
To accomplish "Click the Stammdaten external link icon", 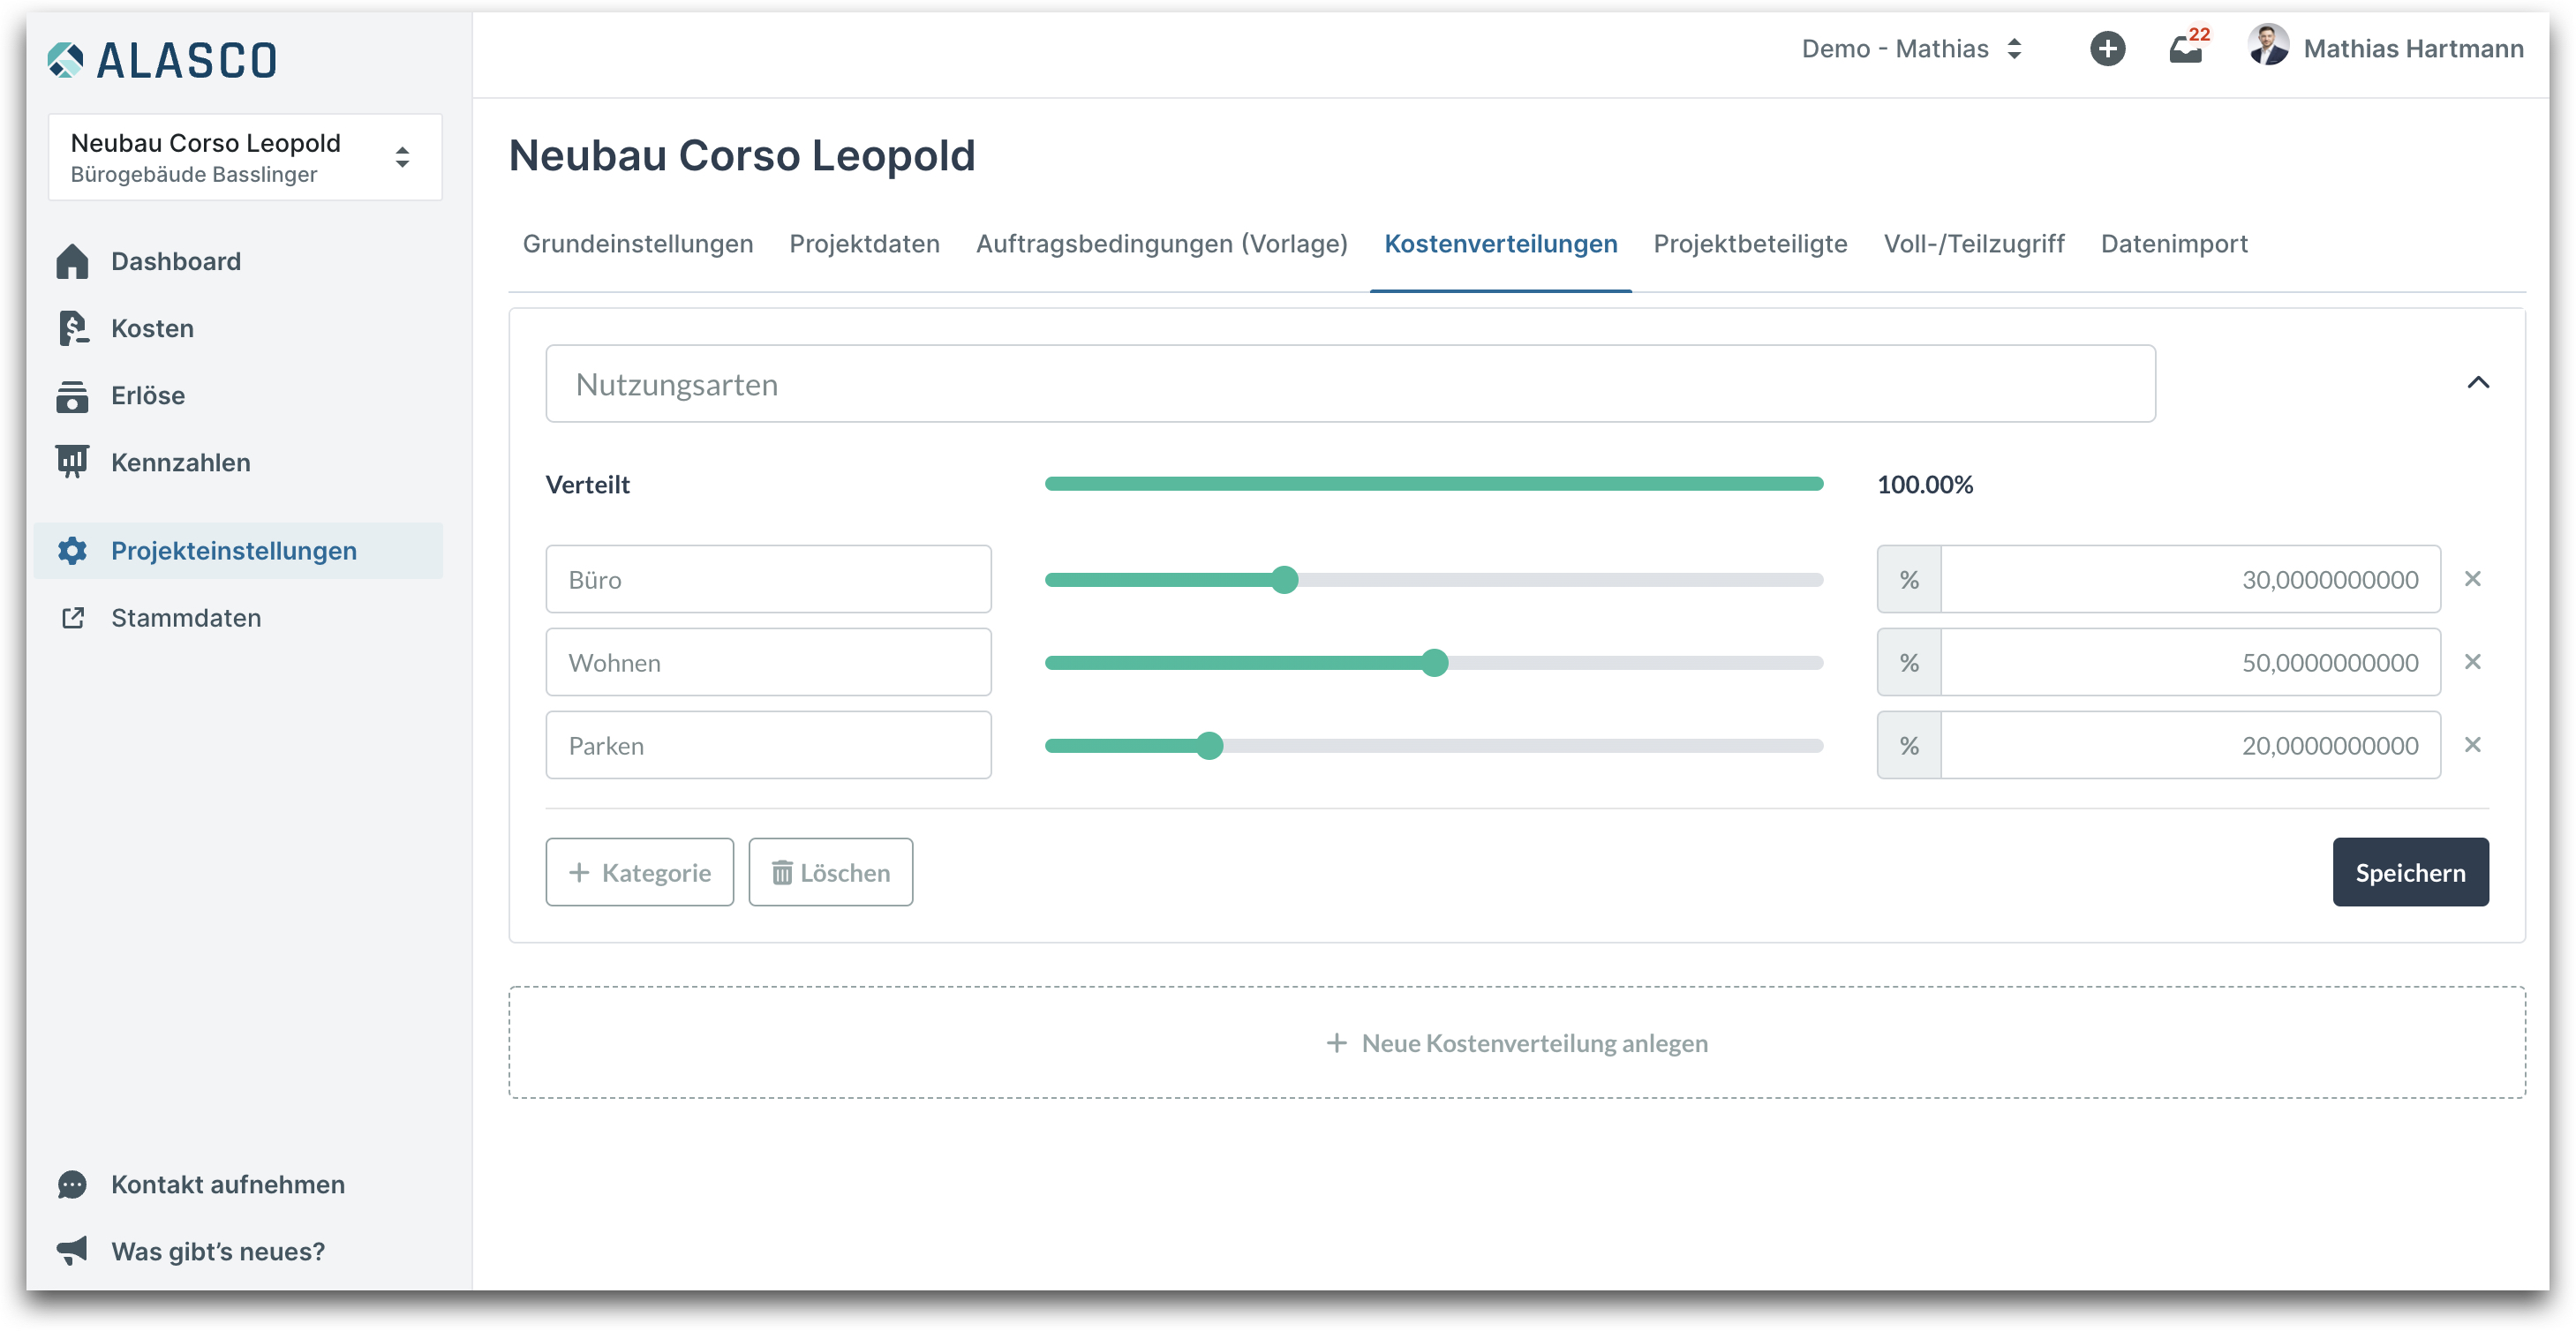I will 72,618.
